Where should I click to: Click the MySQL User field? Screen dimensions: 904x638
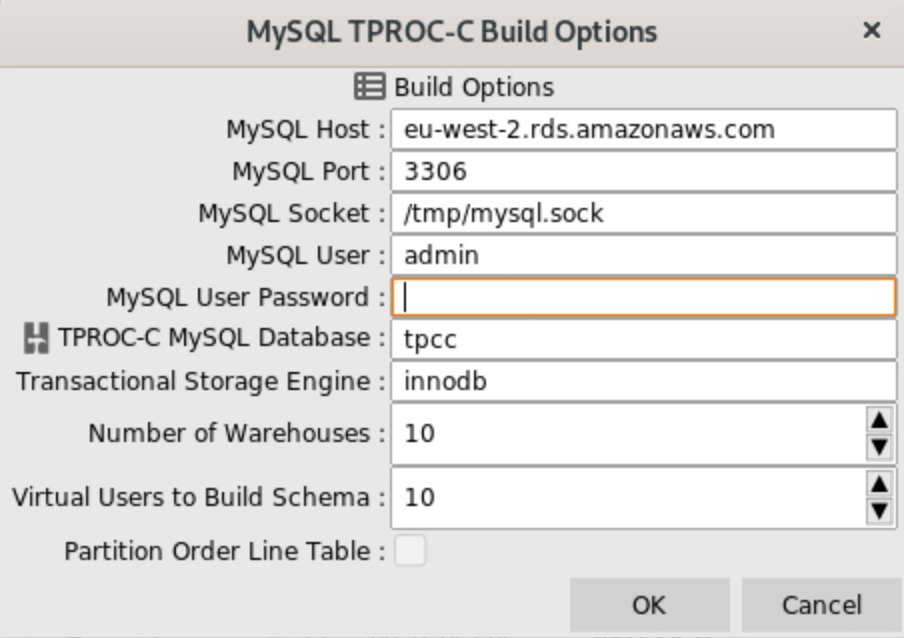[x=643, y=255]
